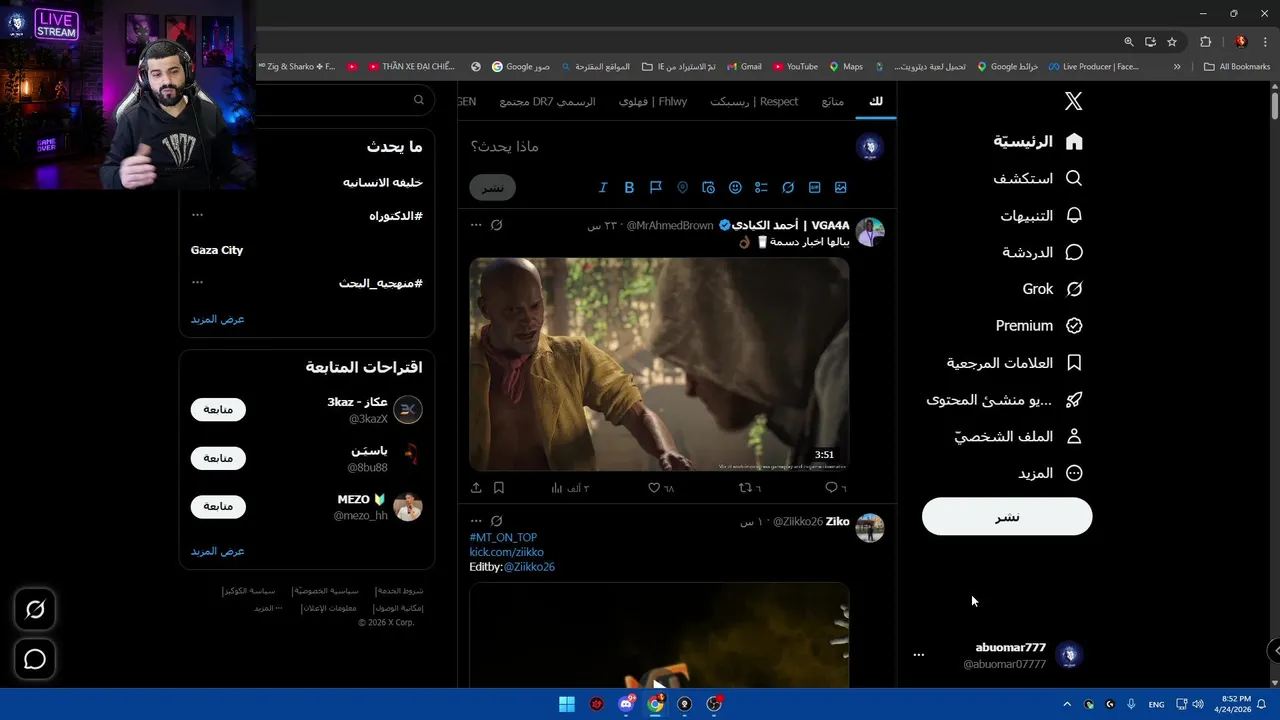Play the VGA4A post video thumbnail
This screenshot has width=1280, height=720.
coord(659,364)
